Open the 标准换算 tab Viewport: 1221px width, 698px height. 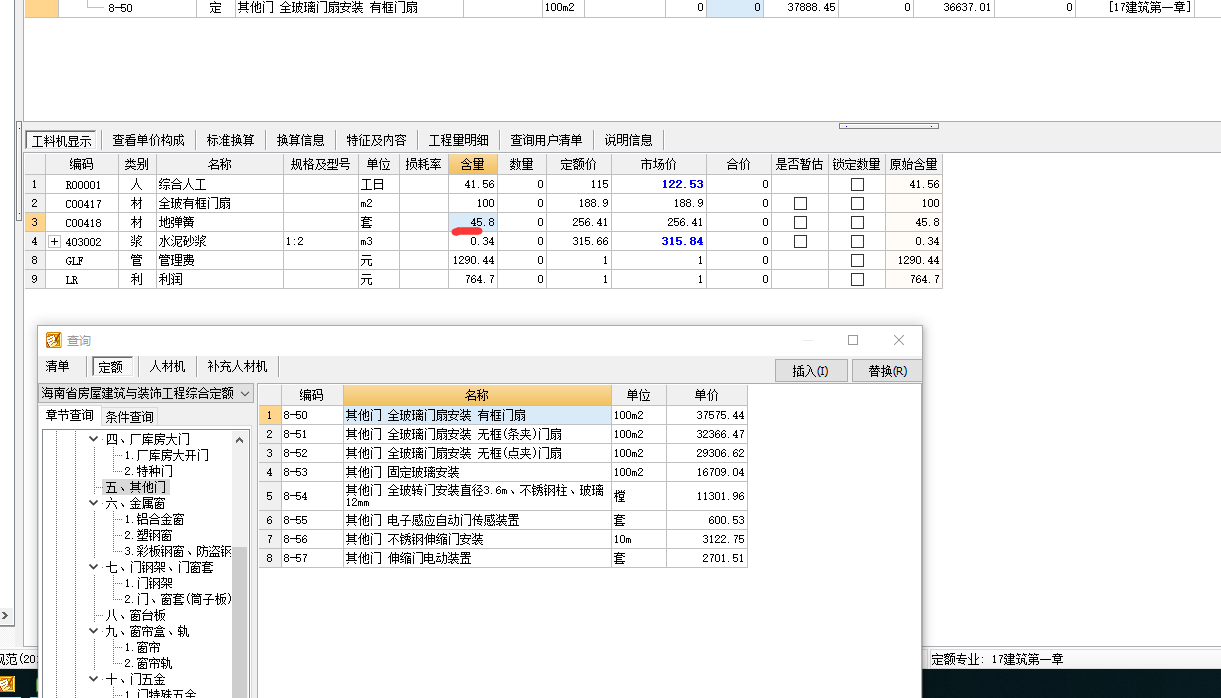[x=231, y=140]
